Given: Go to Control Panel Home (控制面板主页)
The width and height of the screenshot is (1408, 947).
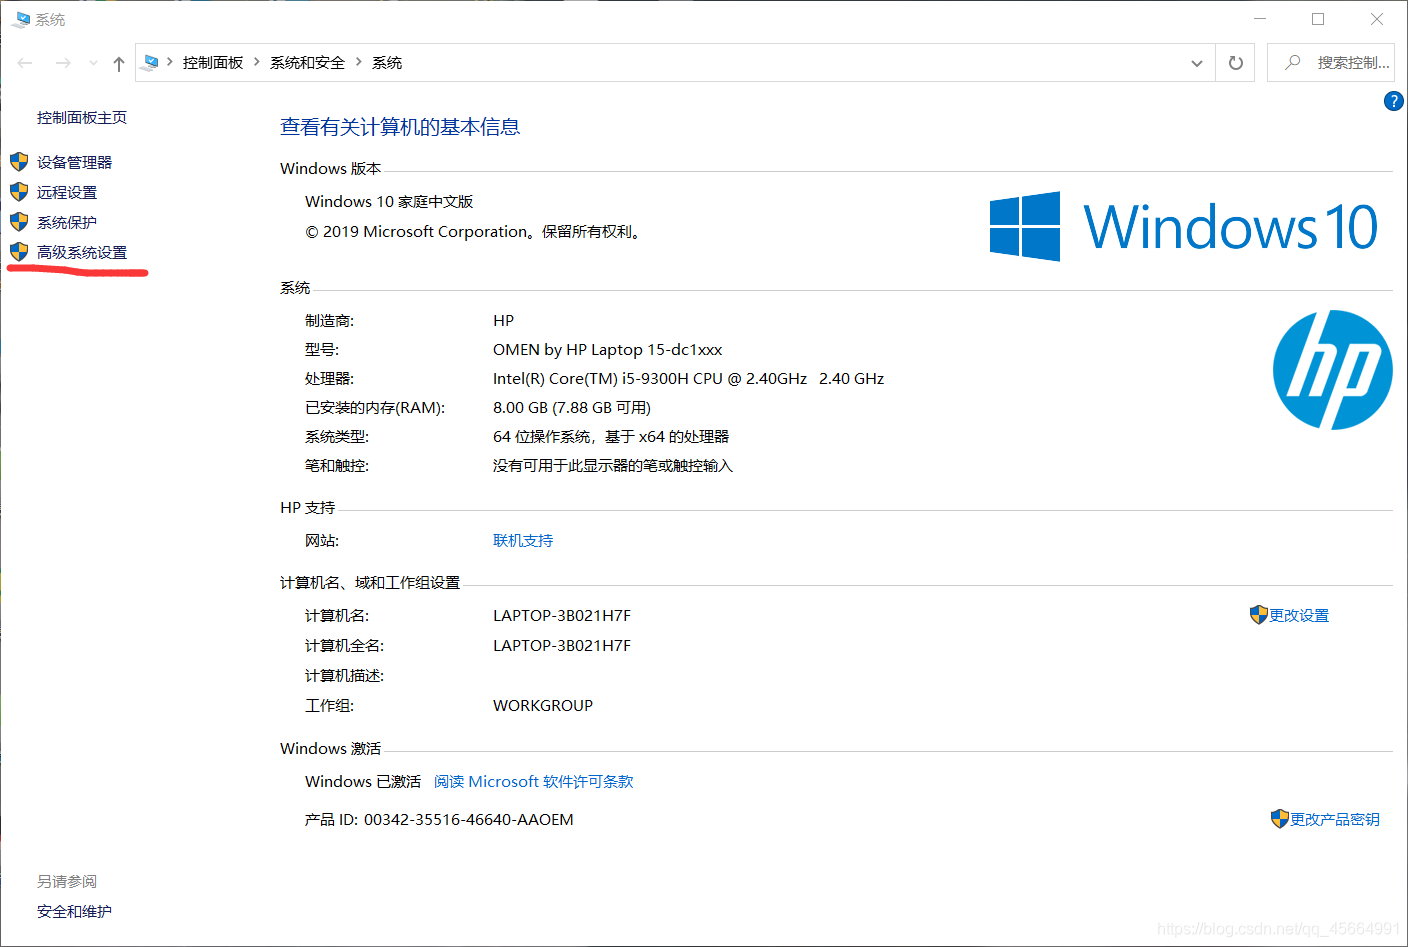Looking at the screenshot, I should pos(82,117).
